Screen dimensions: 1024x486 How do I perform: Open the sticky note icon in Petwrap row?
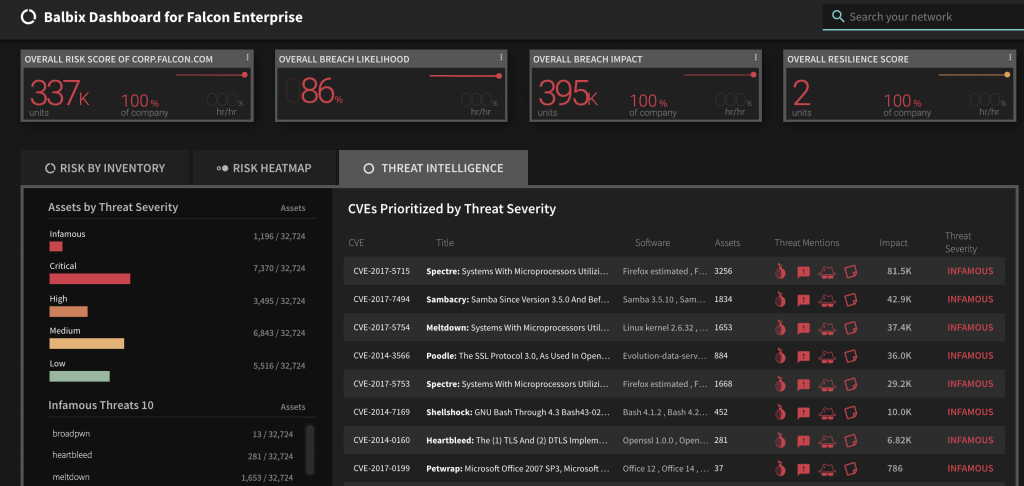click(x=850, y=468)
